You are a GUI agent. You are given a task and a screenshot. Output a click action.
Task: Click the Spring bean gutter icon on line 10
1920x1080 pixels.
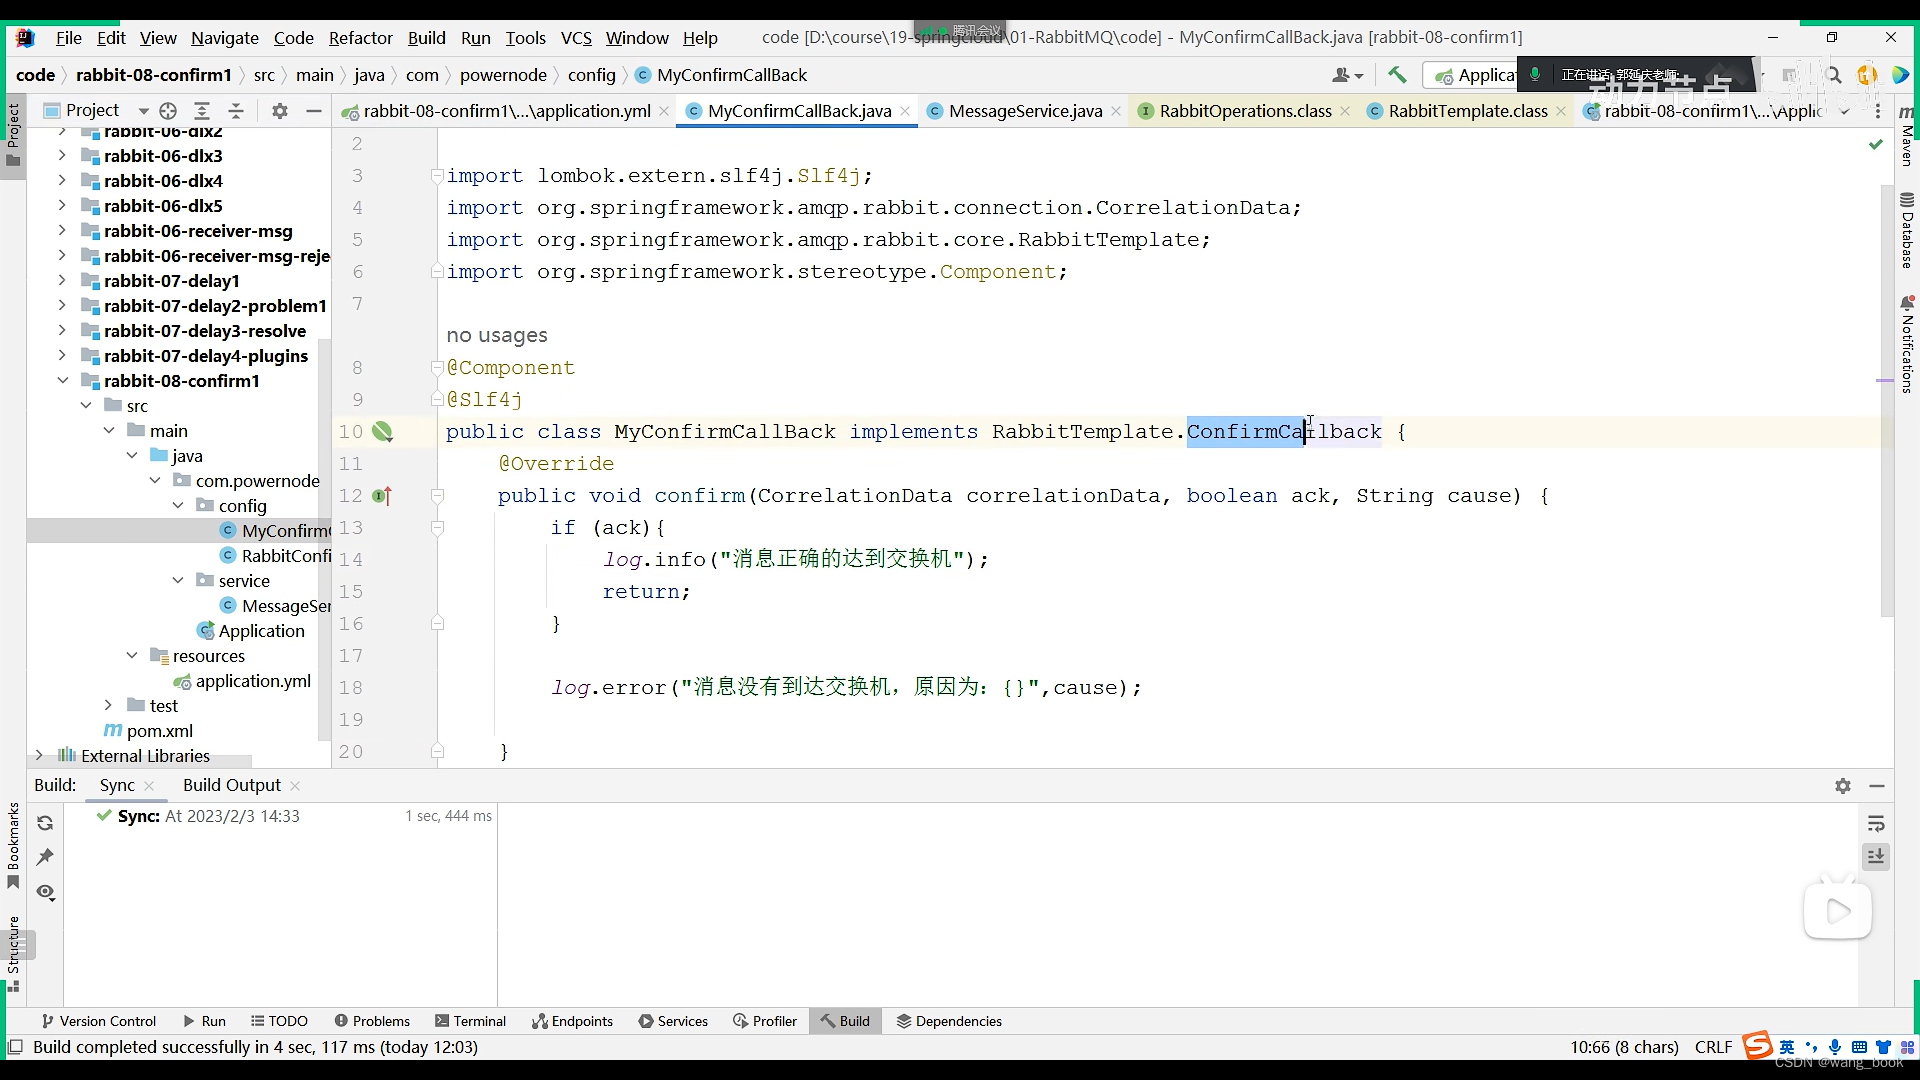pos(382,432)
